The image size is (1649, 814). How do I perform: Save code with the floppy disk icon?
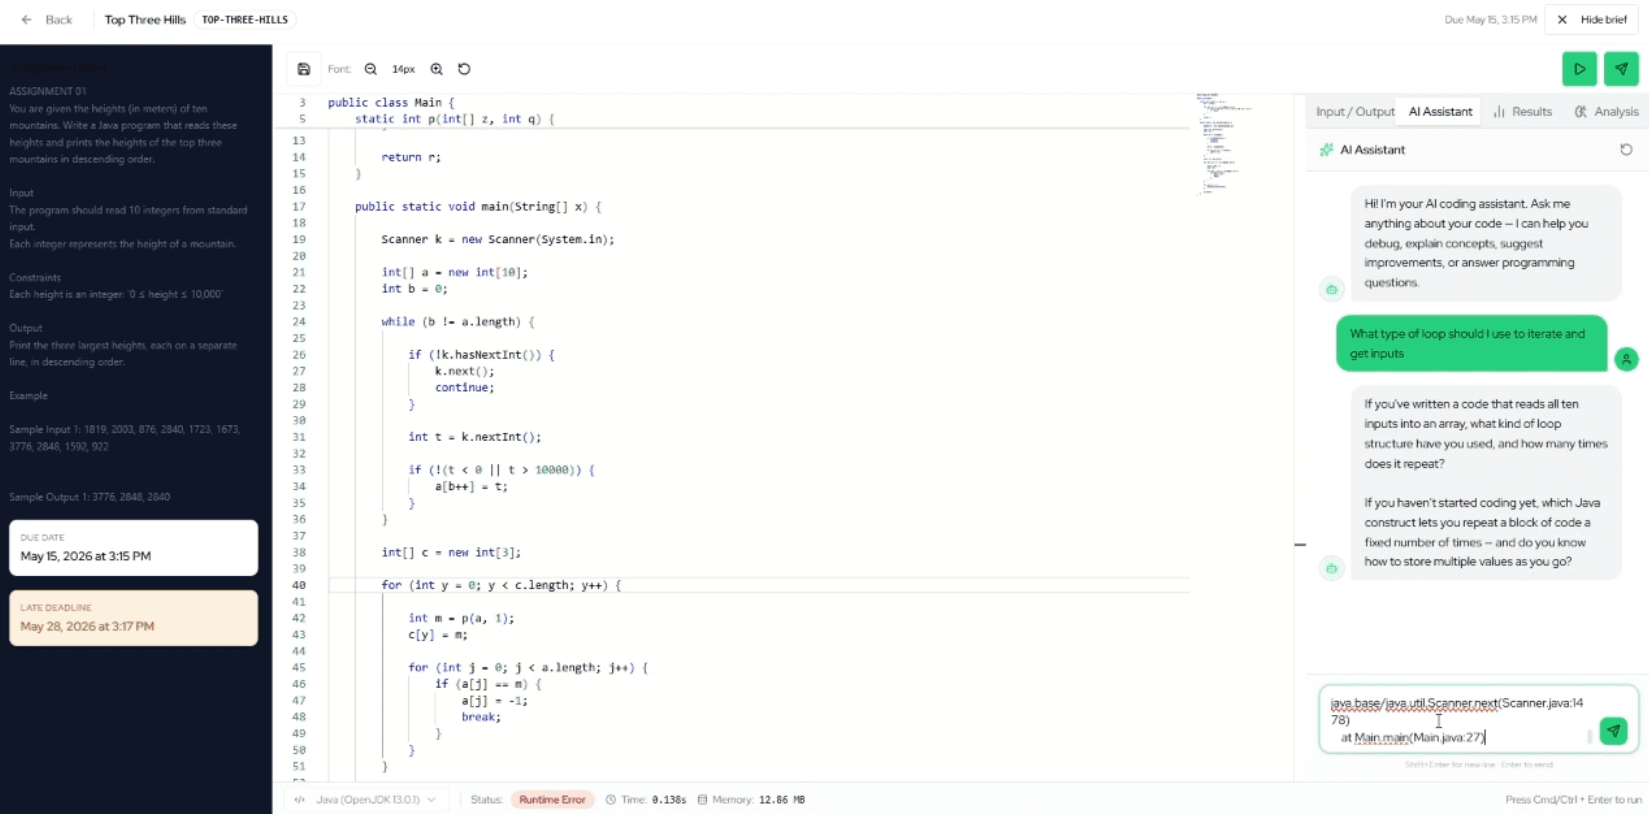[x=304, y=69]
